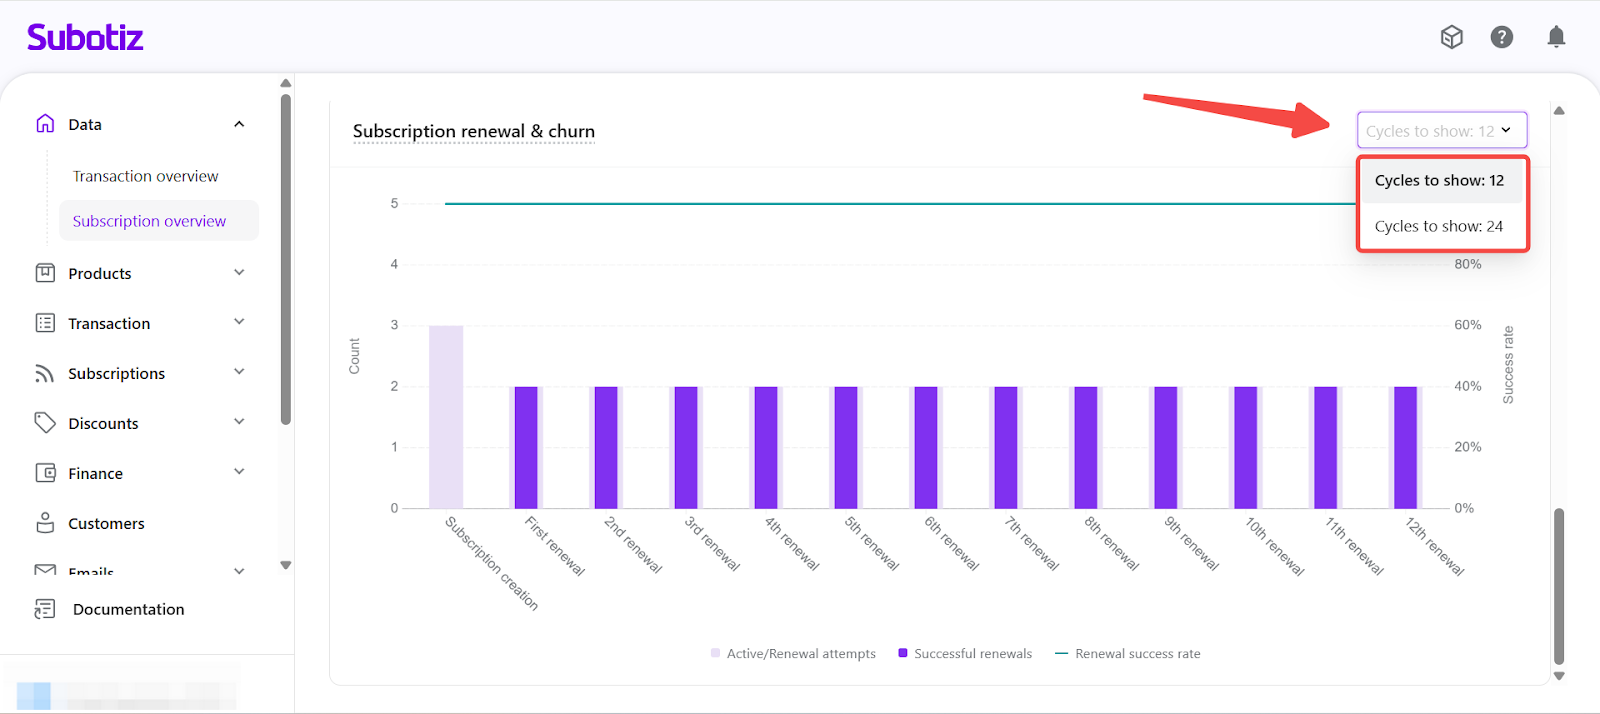Click the Documentation icon
The width and height of the screenshot is (1600, 714).
pos(45,609)
